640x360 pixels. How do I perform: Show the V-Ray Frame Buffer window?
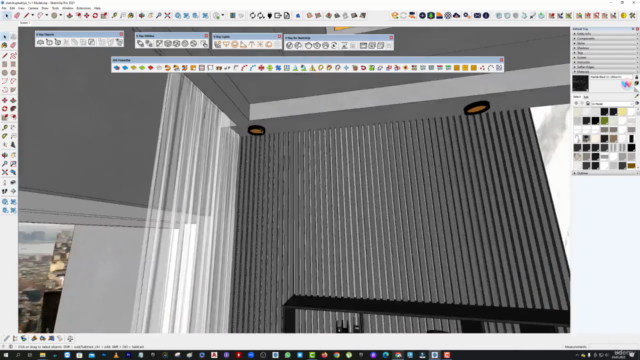[363, 46]
